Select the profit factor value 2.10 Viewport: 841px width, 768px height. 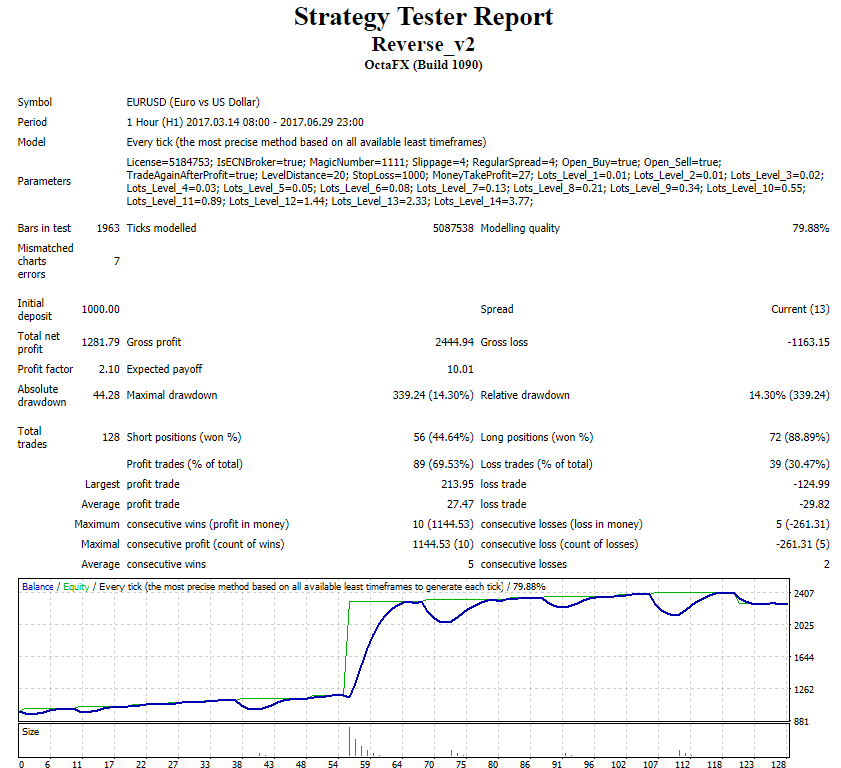click(x=108, y=369)
